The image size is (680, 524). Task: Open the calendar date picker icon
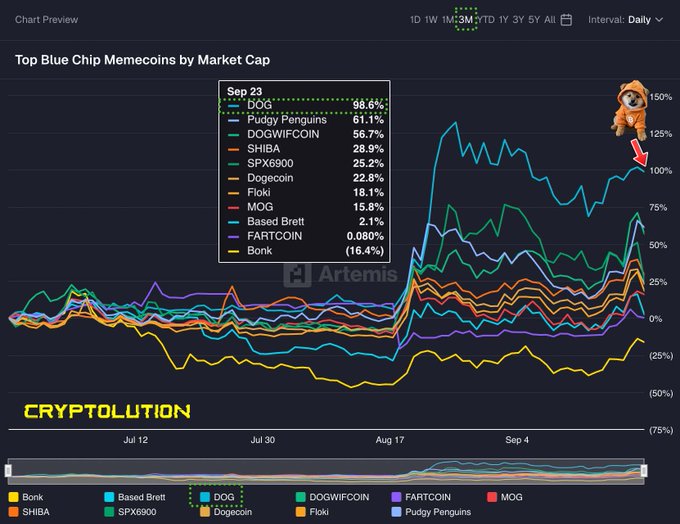click(566, 20)
